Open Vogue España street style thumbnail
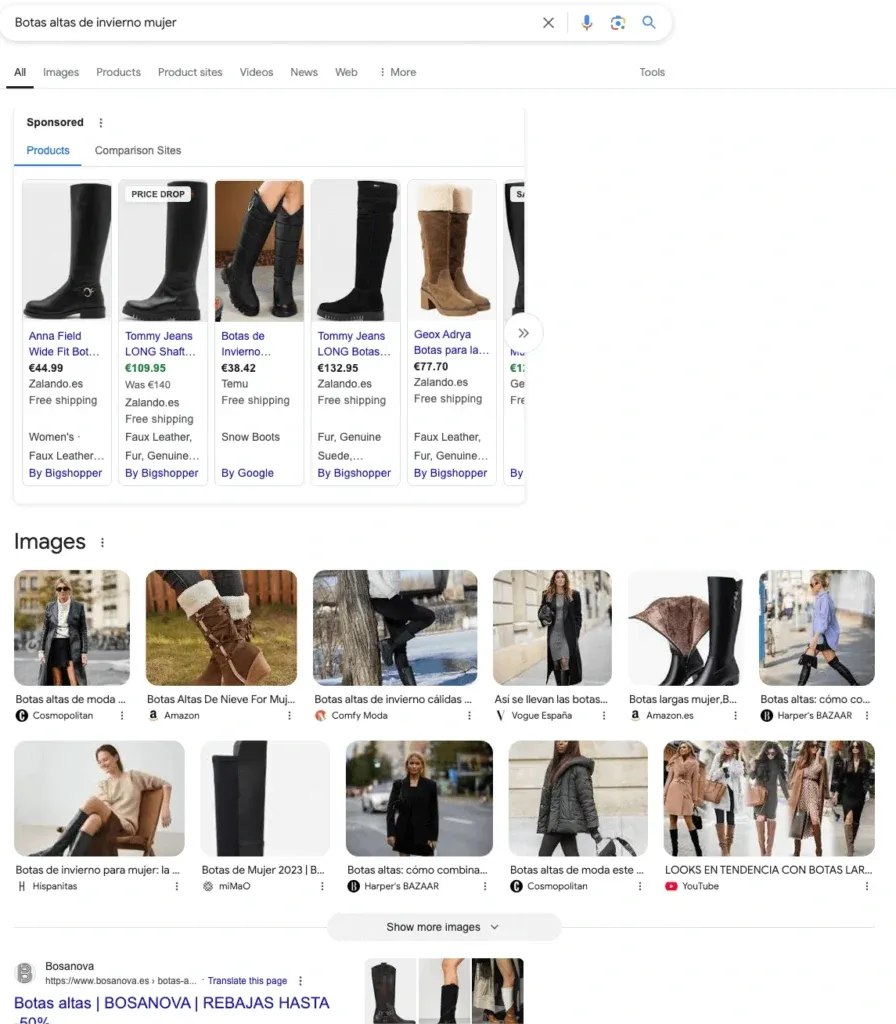Image resolution: width=896 pixels, height=1024 pixels. (x=552, y=628)
